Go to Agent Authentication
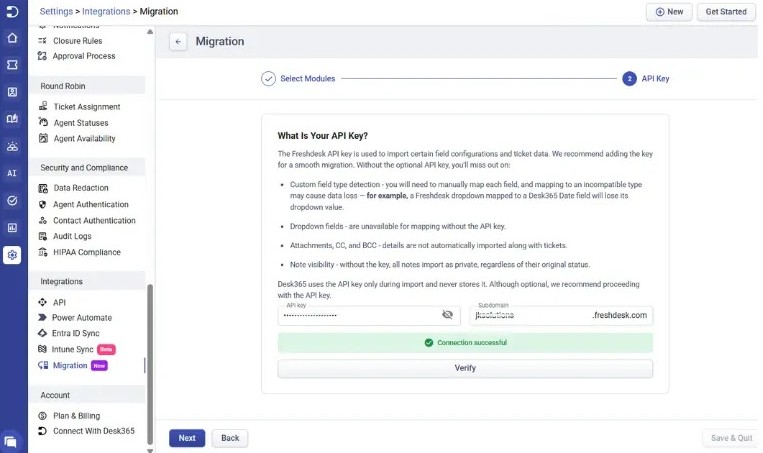 pos(91,204)
